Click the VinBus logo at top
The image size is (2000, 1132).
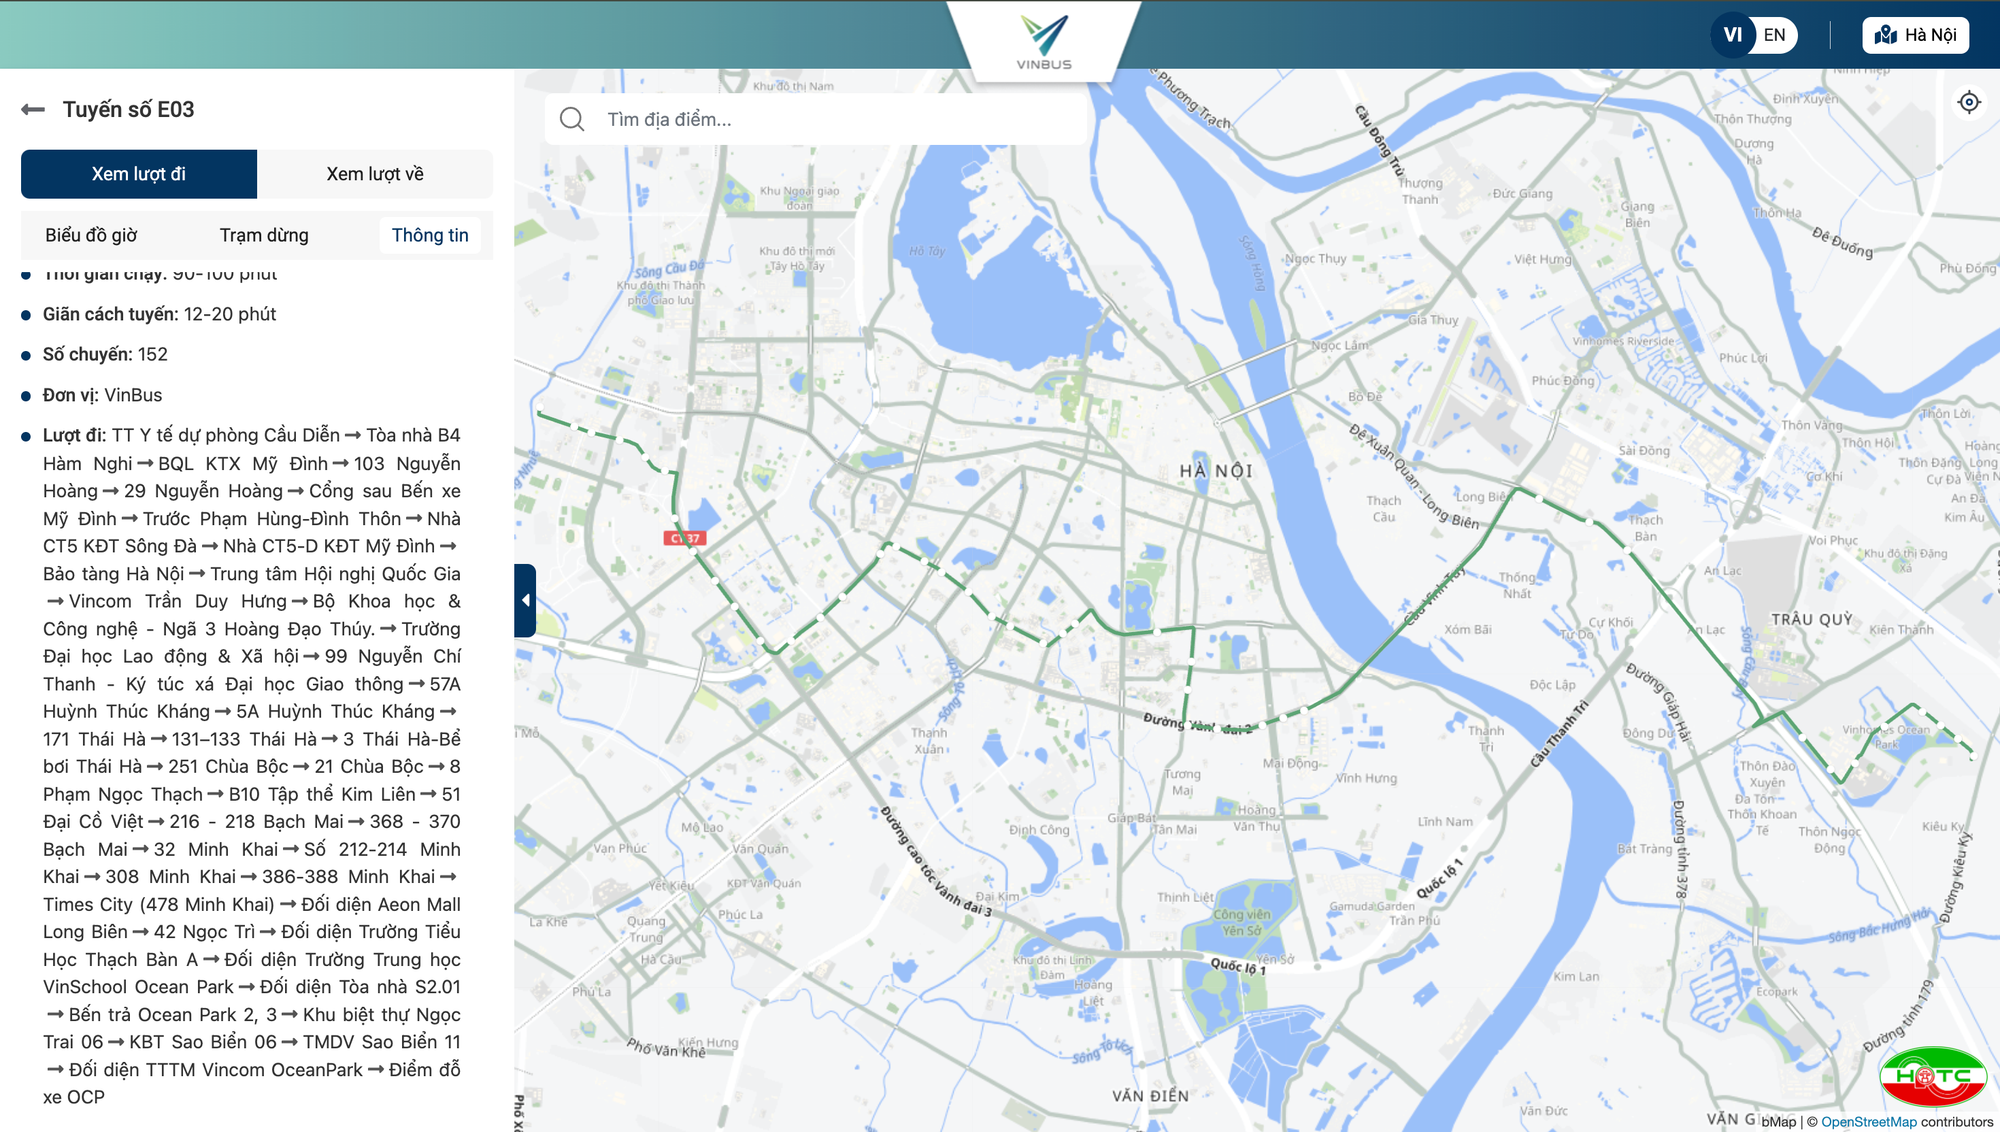point(1044,42)
